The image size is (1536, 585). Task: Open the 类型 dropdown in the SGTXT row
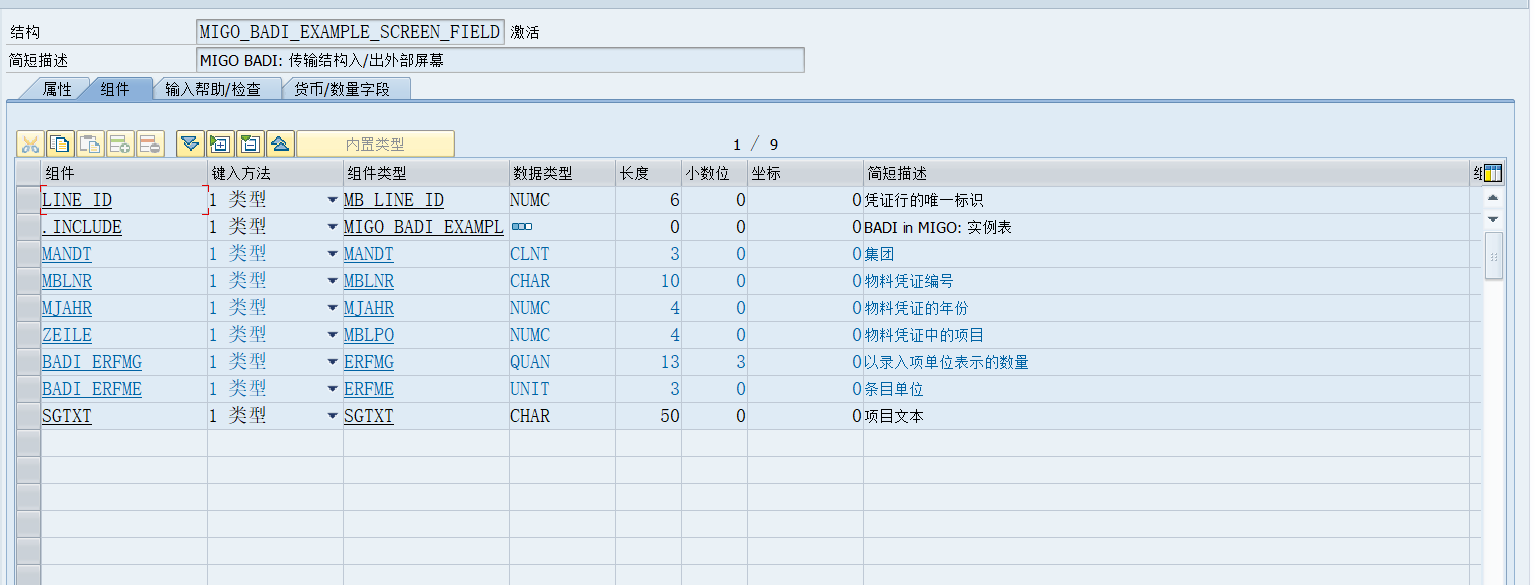(332, 415)
